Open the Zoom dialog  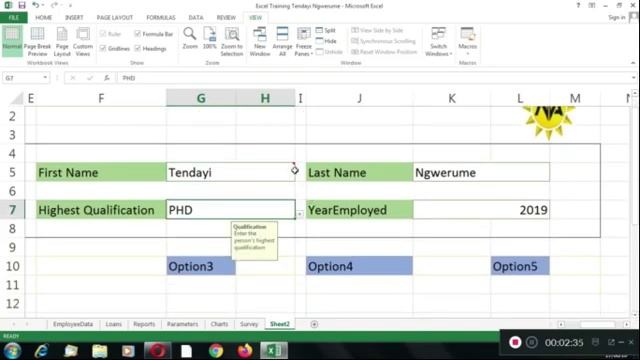point(190,39)
